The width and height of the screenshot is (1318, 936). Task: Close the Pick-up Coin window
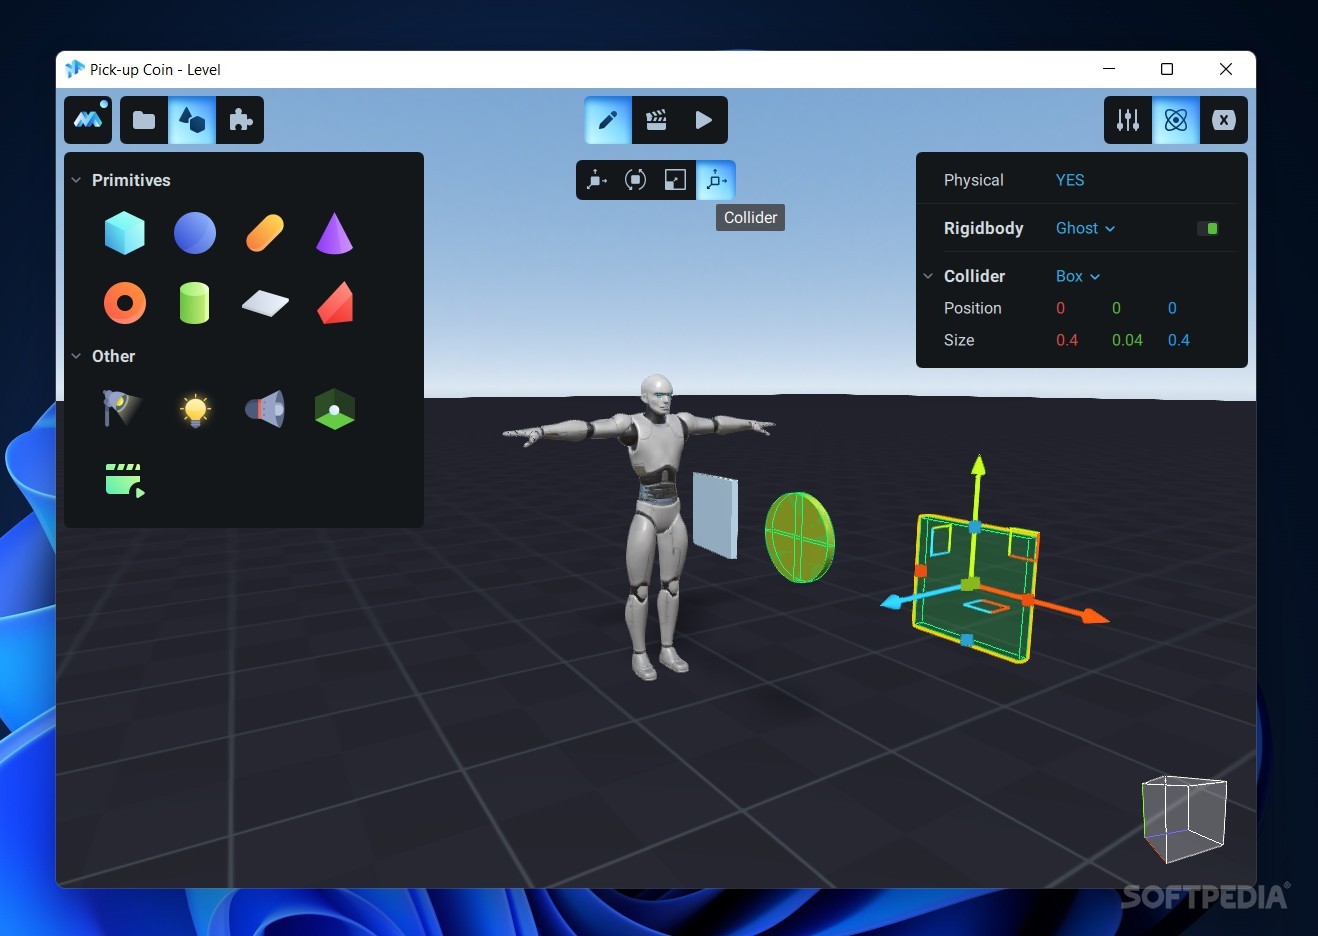[1226, 69]
